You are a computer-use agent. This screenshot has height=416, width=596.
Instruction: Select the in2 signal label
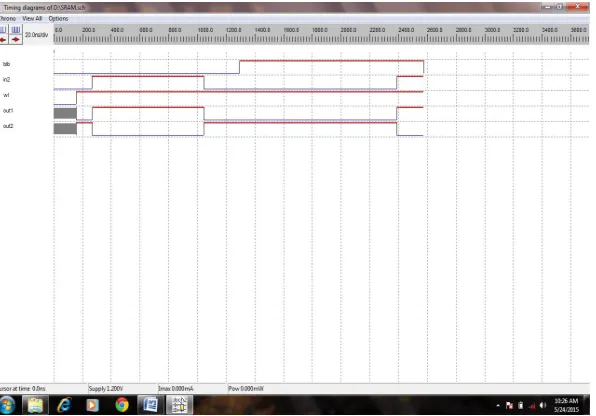pos(6,79)
